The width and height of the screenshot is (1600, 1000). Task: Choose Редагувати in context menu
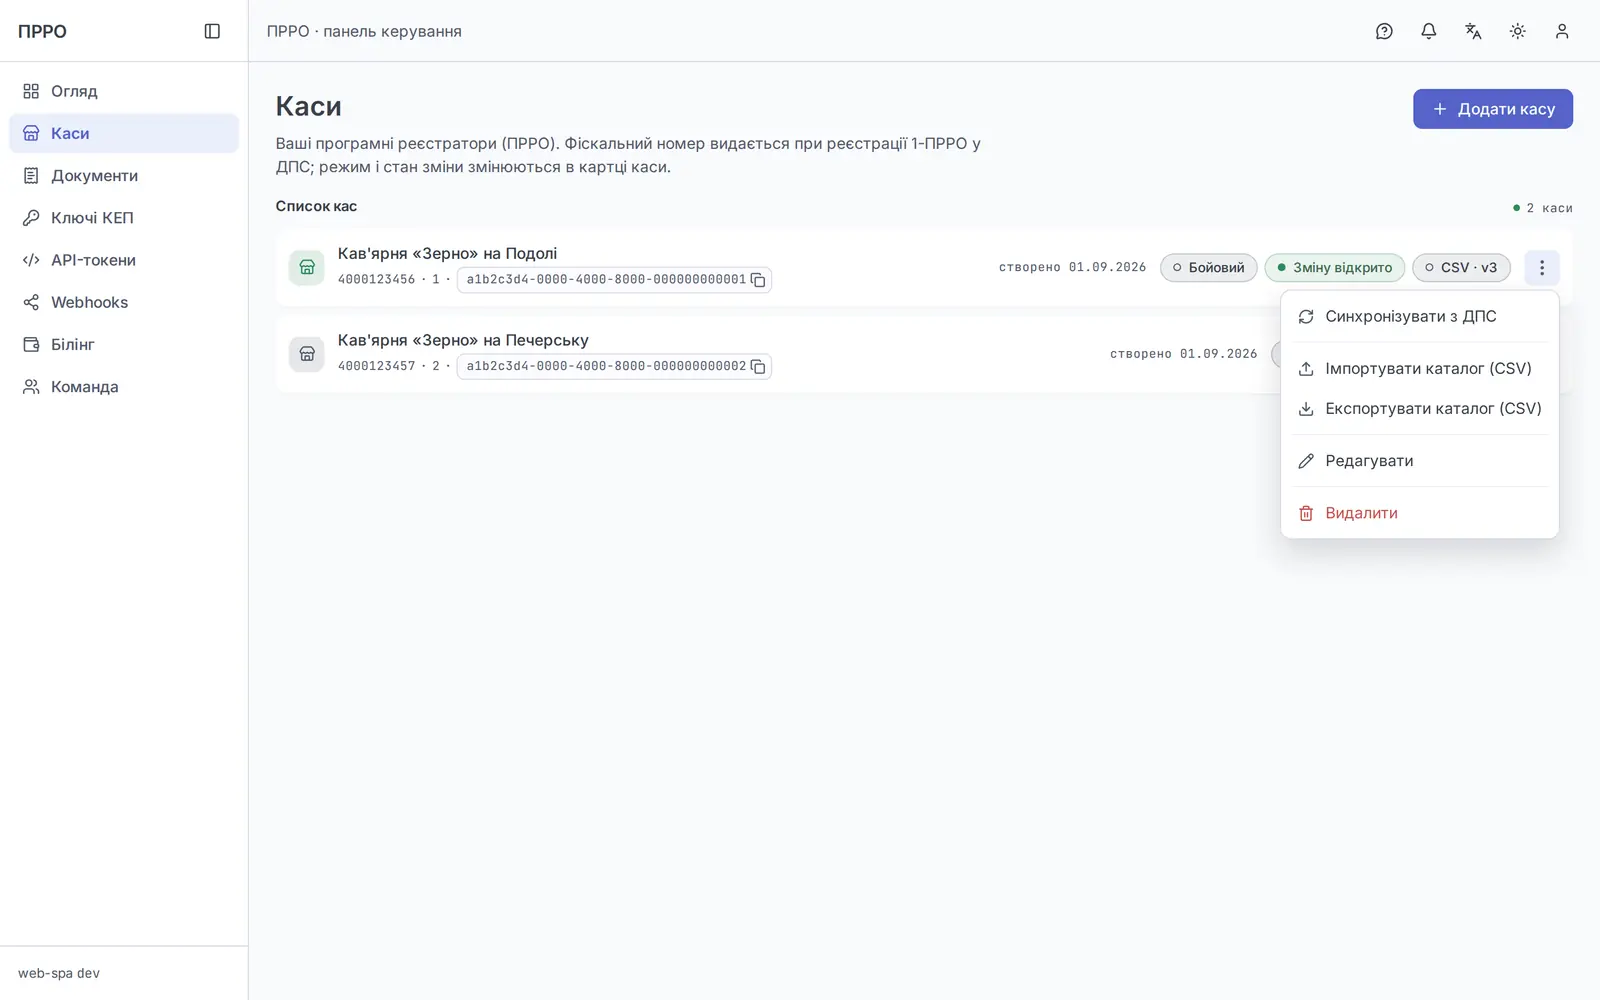pyautogui.click(x=1419, y=460)
